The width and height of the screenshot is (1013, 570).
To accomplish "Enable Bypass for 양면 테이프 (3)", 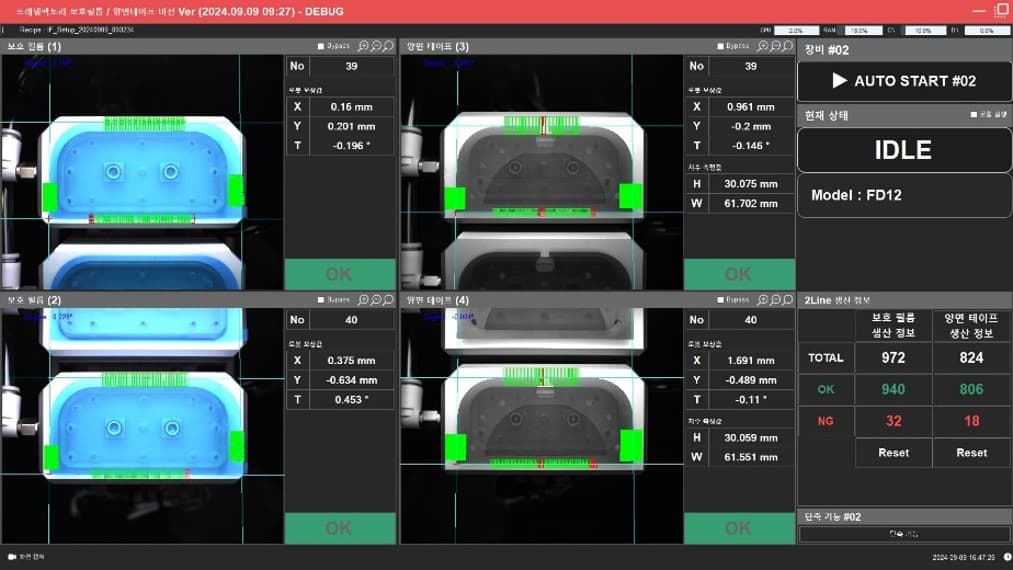I will [720, 47].
